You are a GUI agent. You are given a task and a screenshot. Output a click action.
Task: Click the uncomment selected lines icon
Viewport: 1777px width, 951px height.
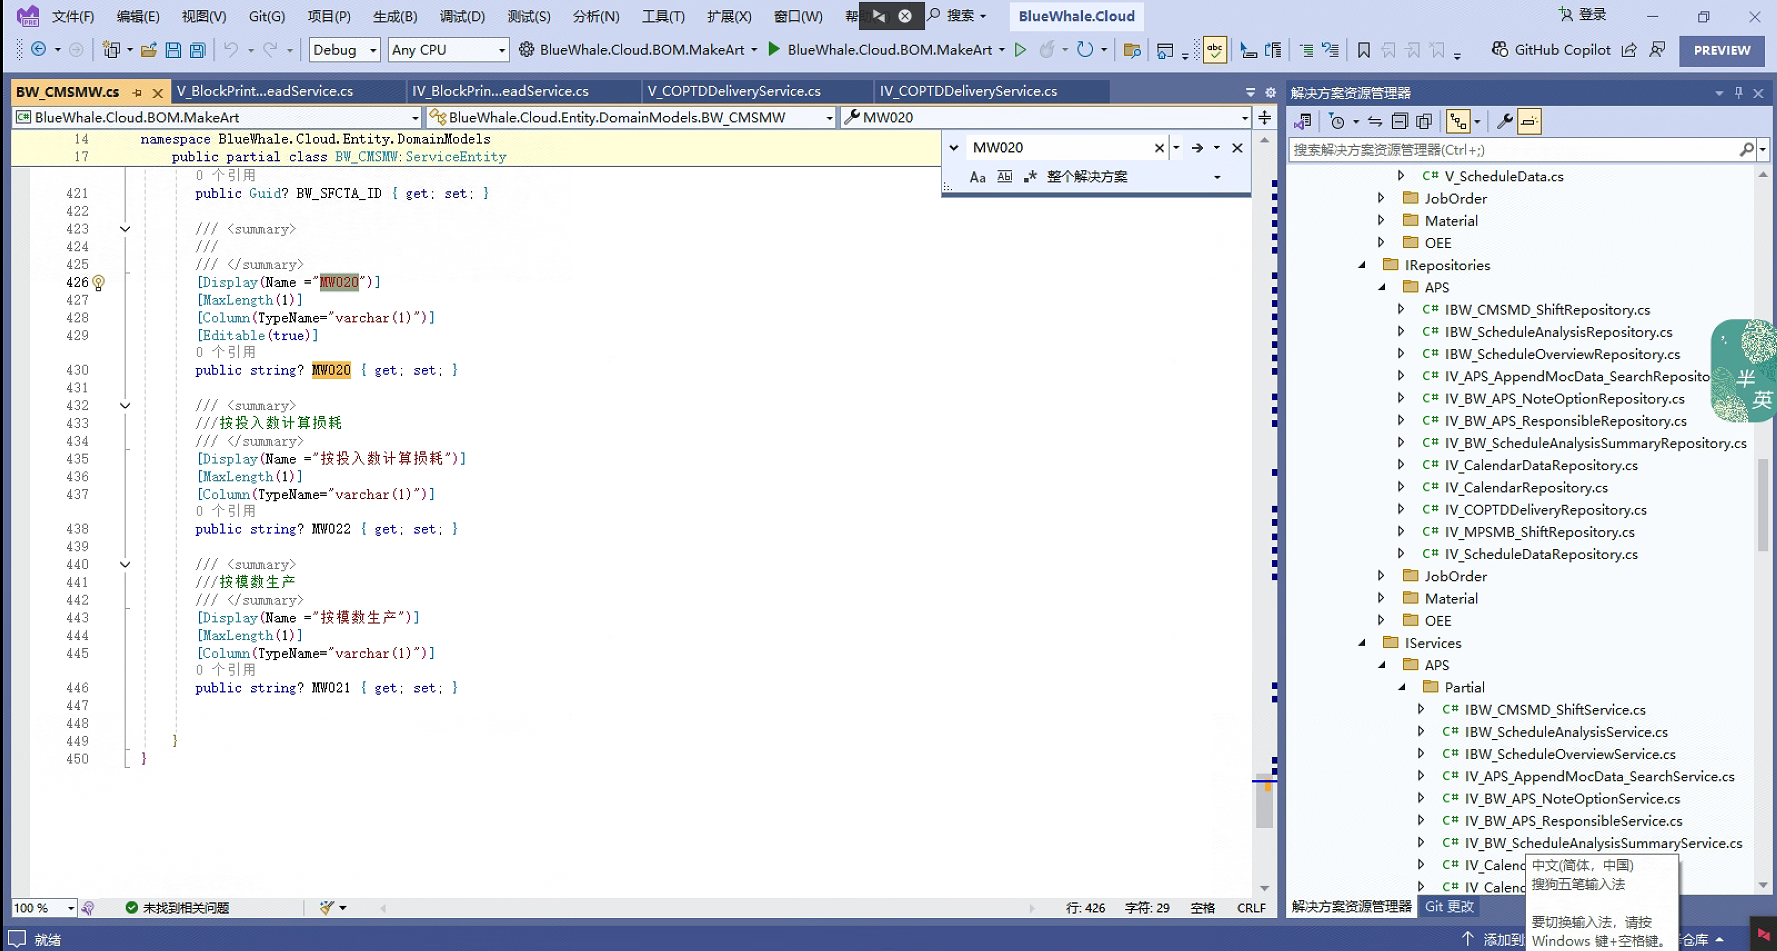coord(1330,50)
